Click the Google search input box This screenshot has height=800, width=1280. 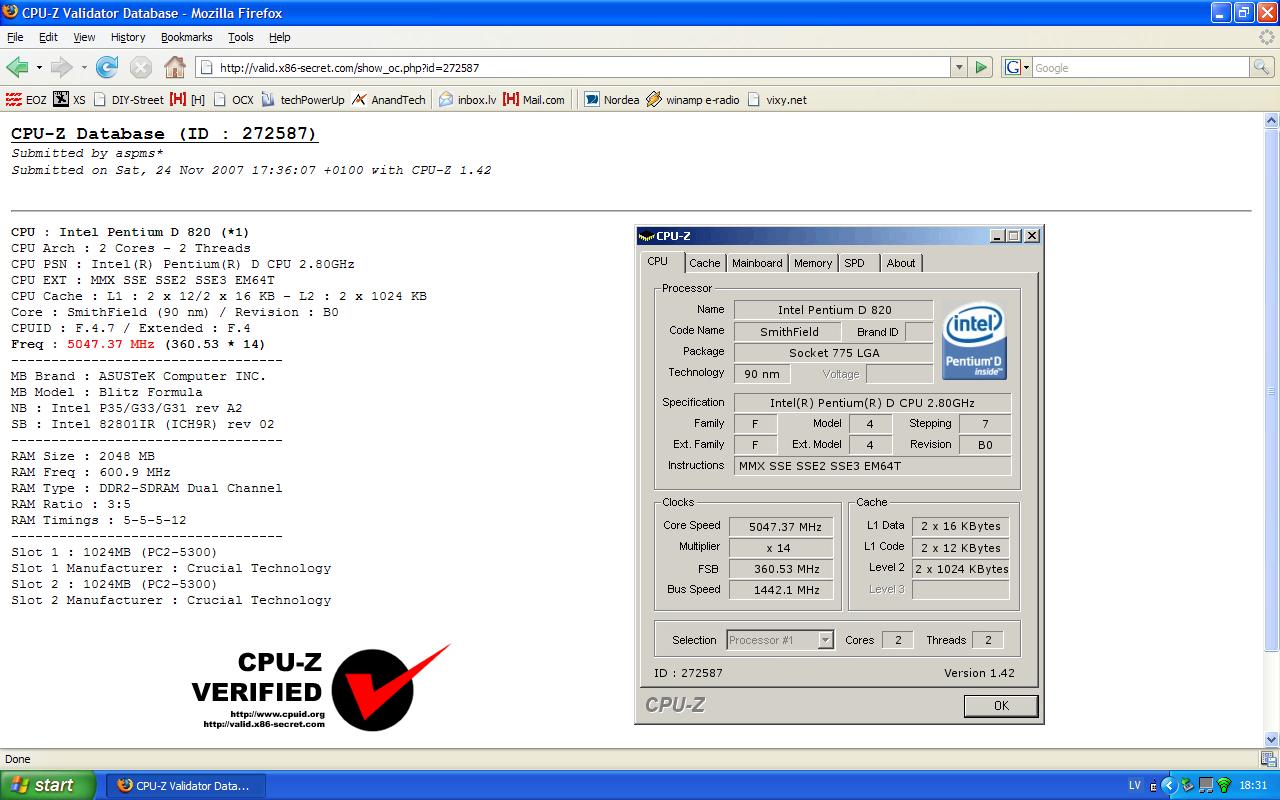click(x=1140, y=67)
